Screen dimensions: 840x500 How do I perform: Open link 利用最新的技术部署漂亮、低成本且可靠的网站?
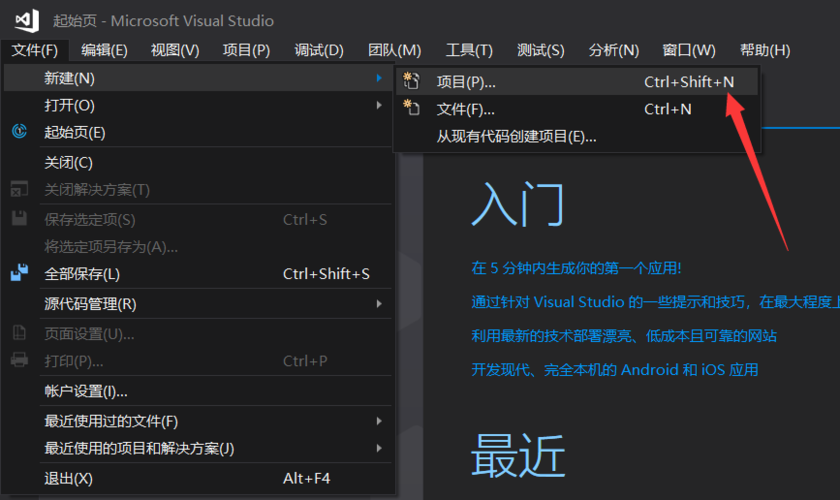(624, 336)
